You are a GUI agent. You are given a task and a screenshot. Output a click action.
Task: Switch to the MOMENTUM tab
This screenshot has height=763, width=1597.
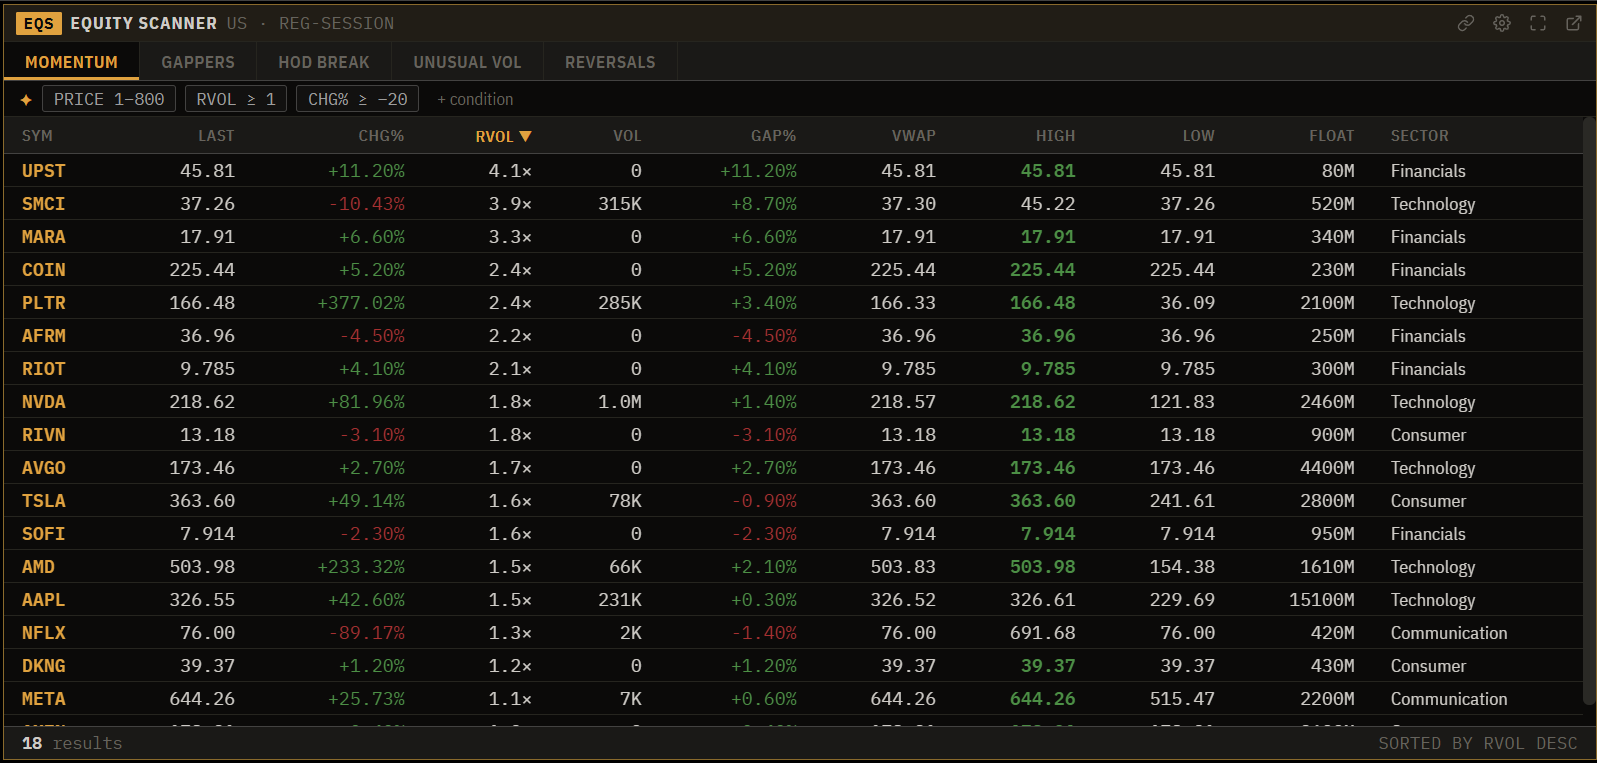coord(71,62)
